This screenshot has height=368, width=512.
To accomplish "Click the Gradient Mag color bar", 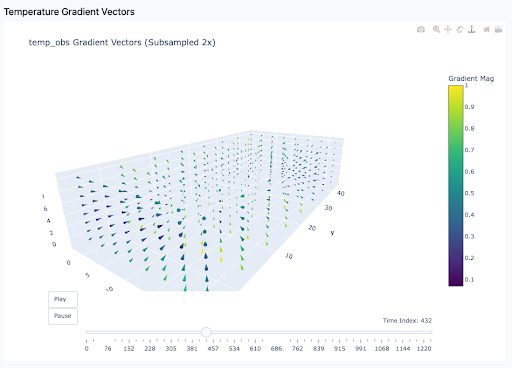I will click(456, 186).
